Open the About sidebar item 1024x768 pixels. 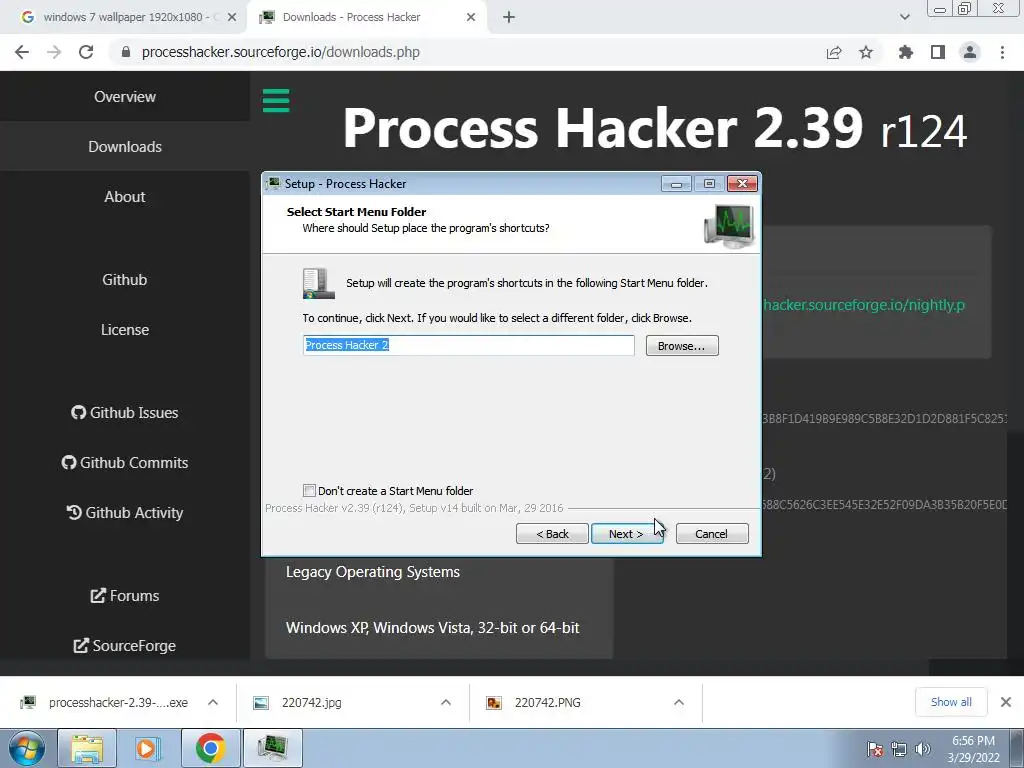click(125, 197)
